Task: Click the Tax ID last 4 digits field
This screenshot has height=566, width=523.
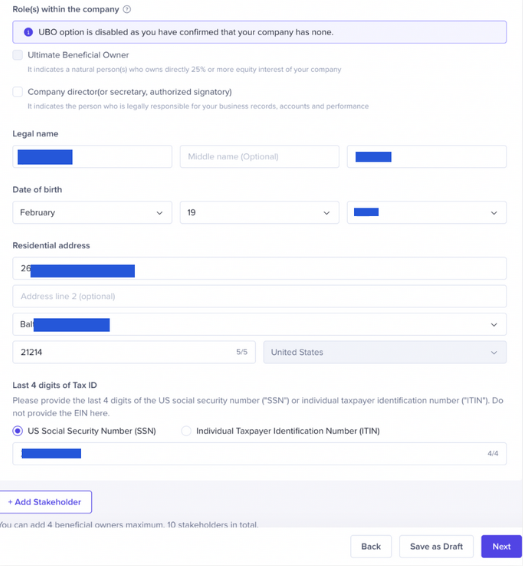Action: pos(260,453)
